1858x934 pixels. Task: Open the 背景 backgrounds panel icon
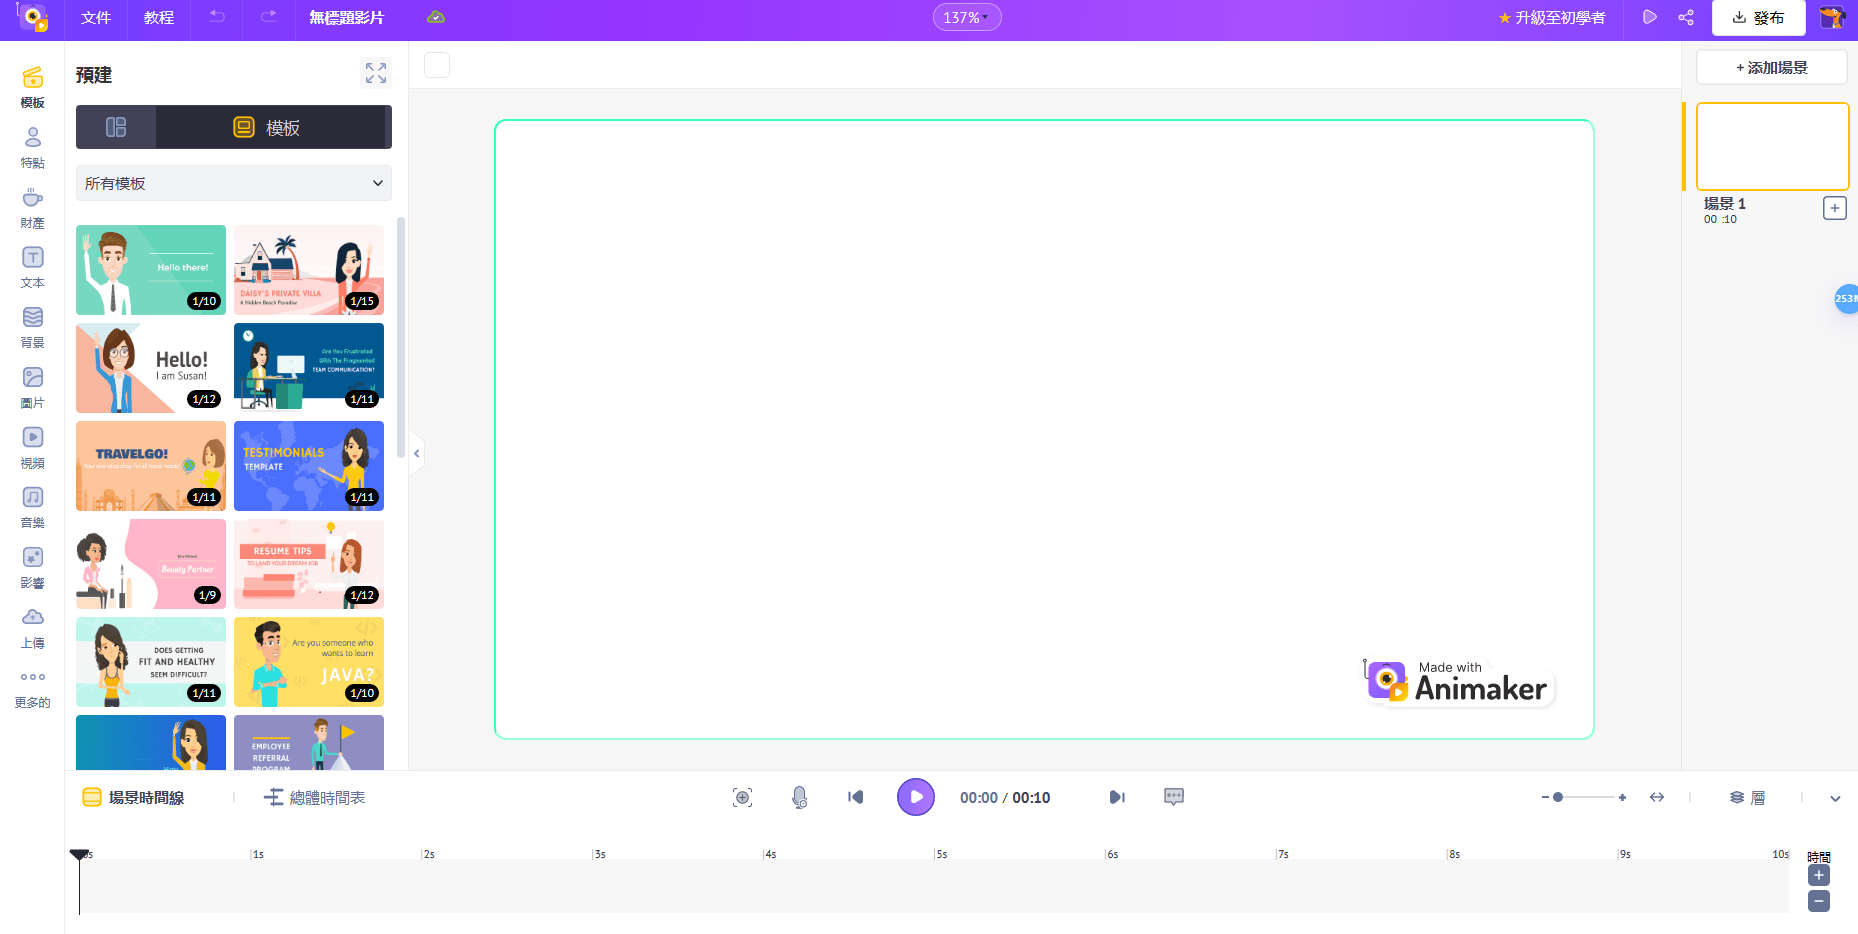[33, 327]
